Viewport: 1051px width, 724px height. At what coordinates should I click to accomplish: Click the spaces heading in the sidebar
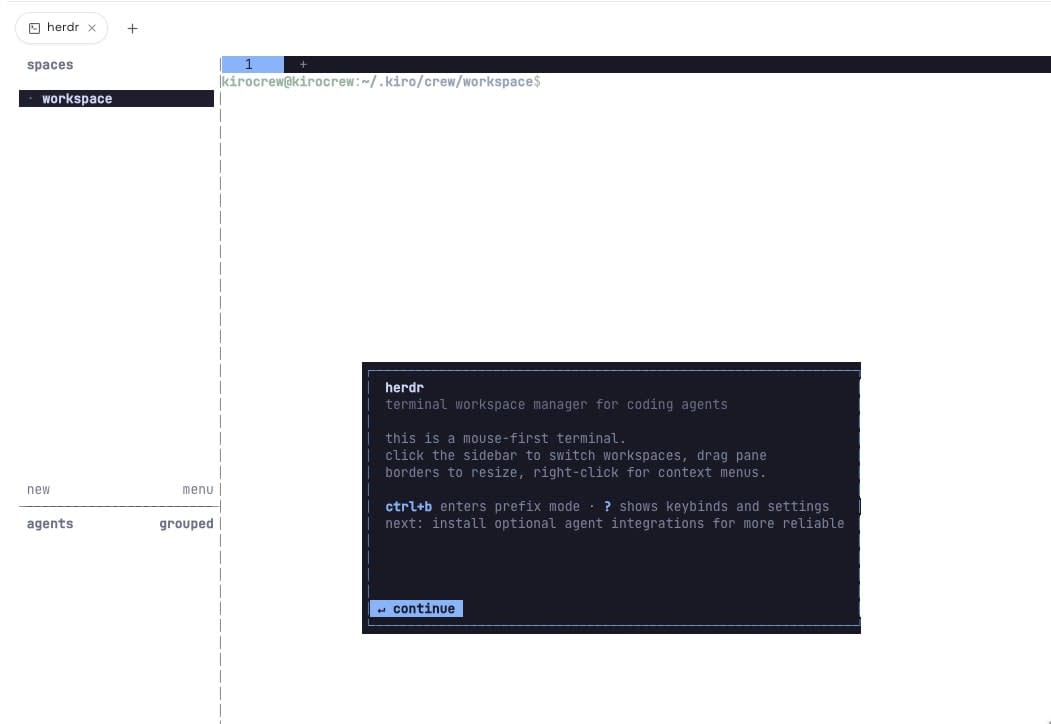tap(50, 65)
